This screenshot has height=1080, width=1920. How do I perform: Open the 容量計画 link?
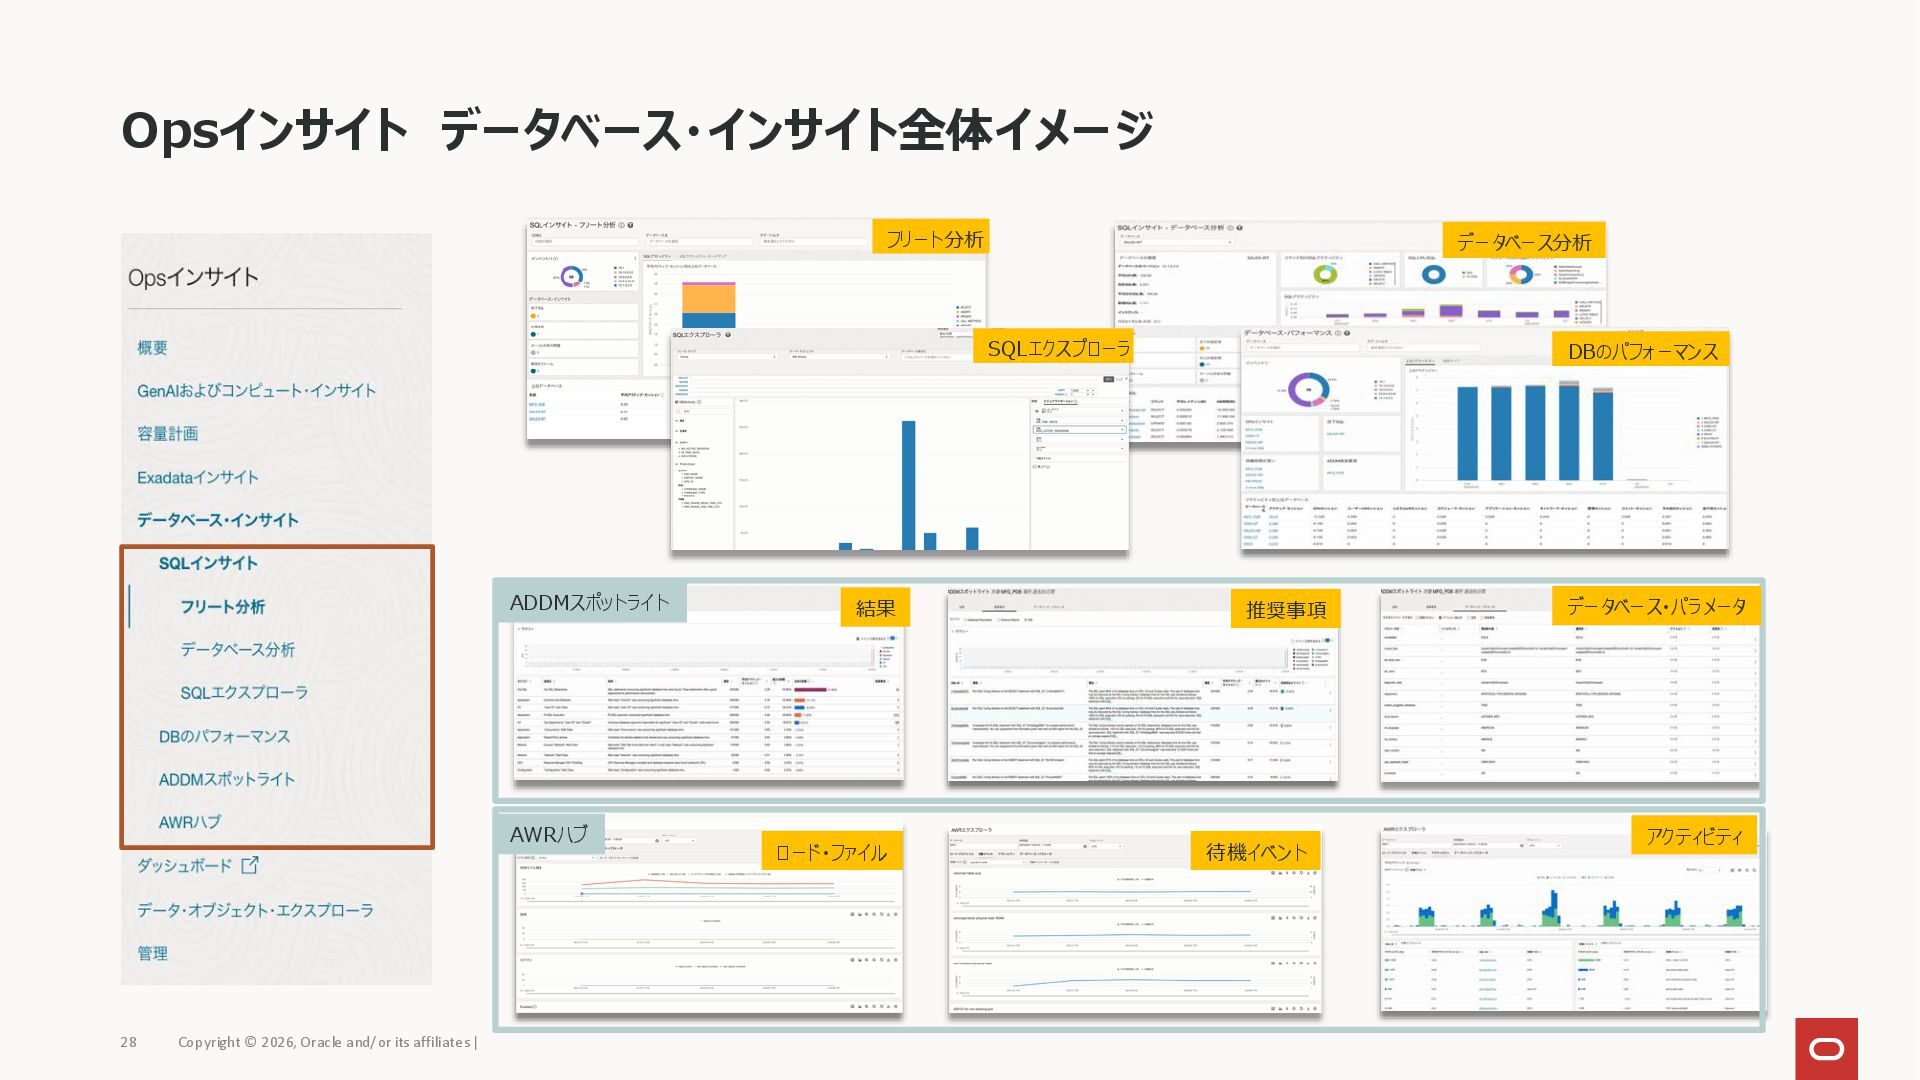[167, 434]
